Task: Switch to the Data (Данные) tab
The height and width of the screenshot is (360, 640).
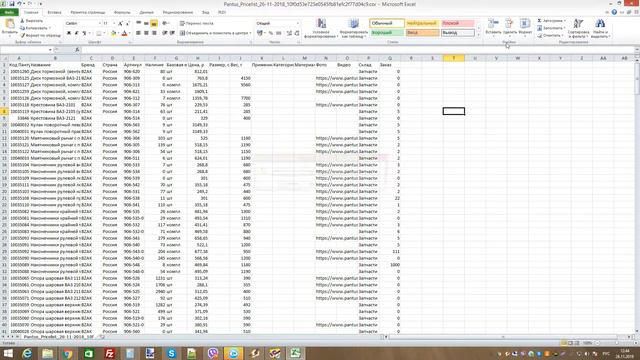Action: (x=147, y=13)
